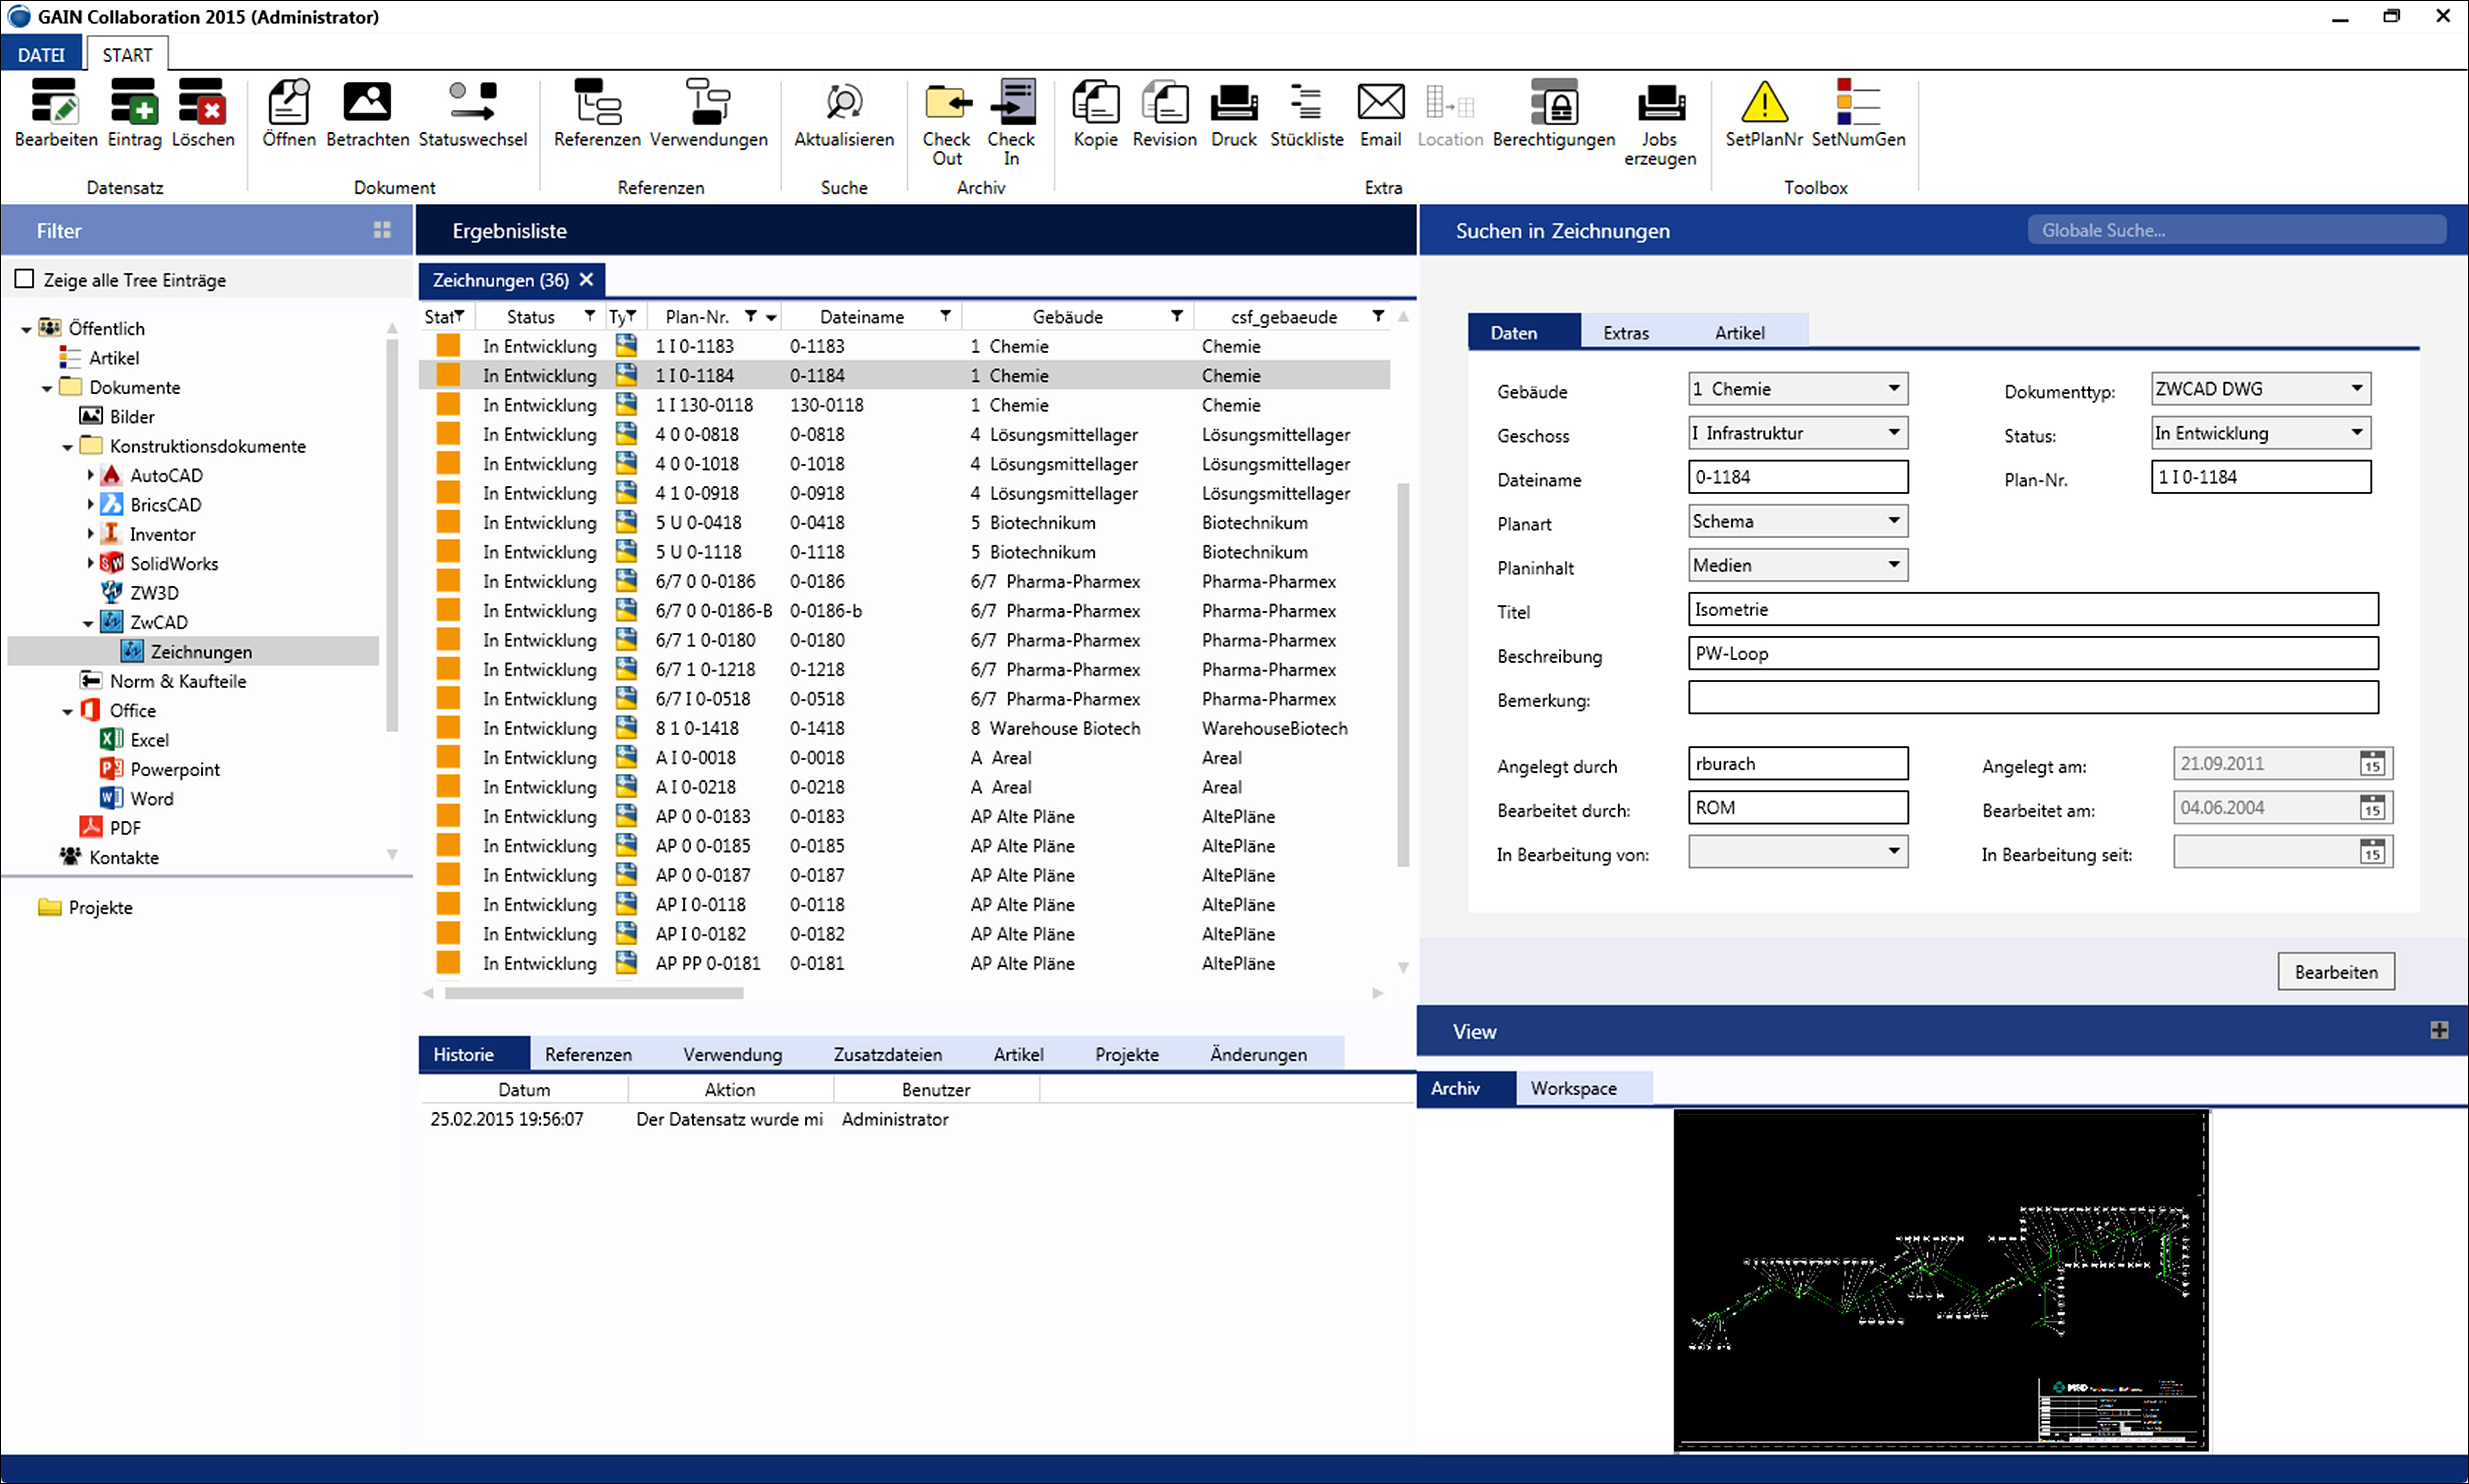This screenshot has height=1484, width=2469.
Task: Collapse the ZwCAD tree node
Action: (88, 621)
